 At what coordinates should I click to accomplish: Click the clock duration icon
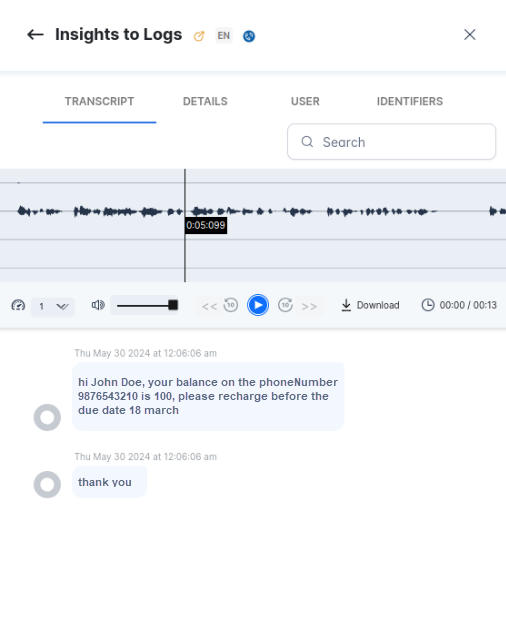click(428, 305)
